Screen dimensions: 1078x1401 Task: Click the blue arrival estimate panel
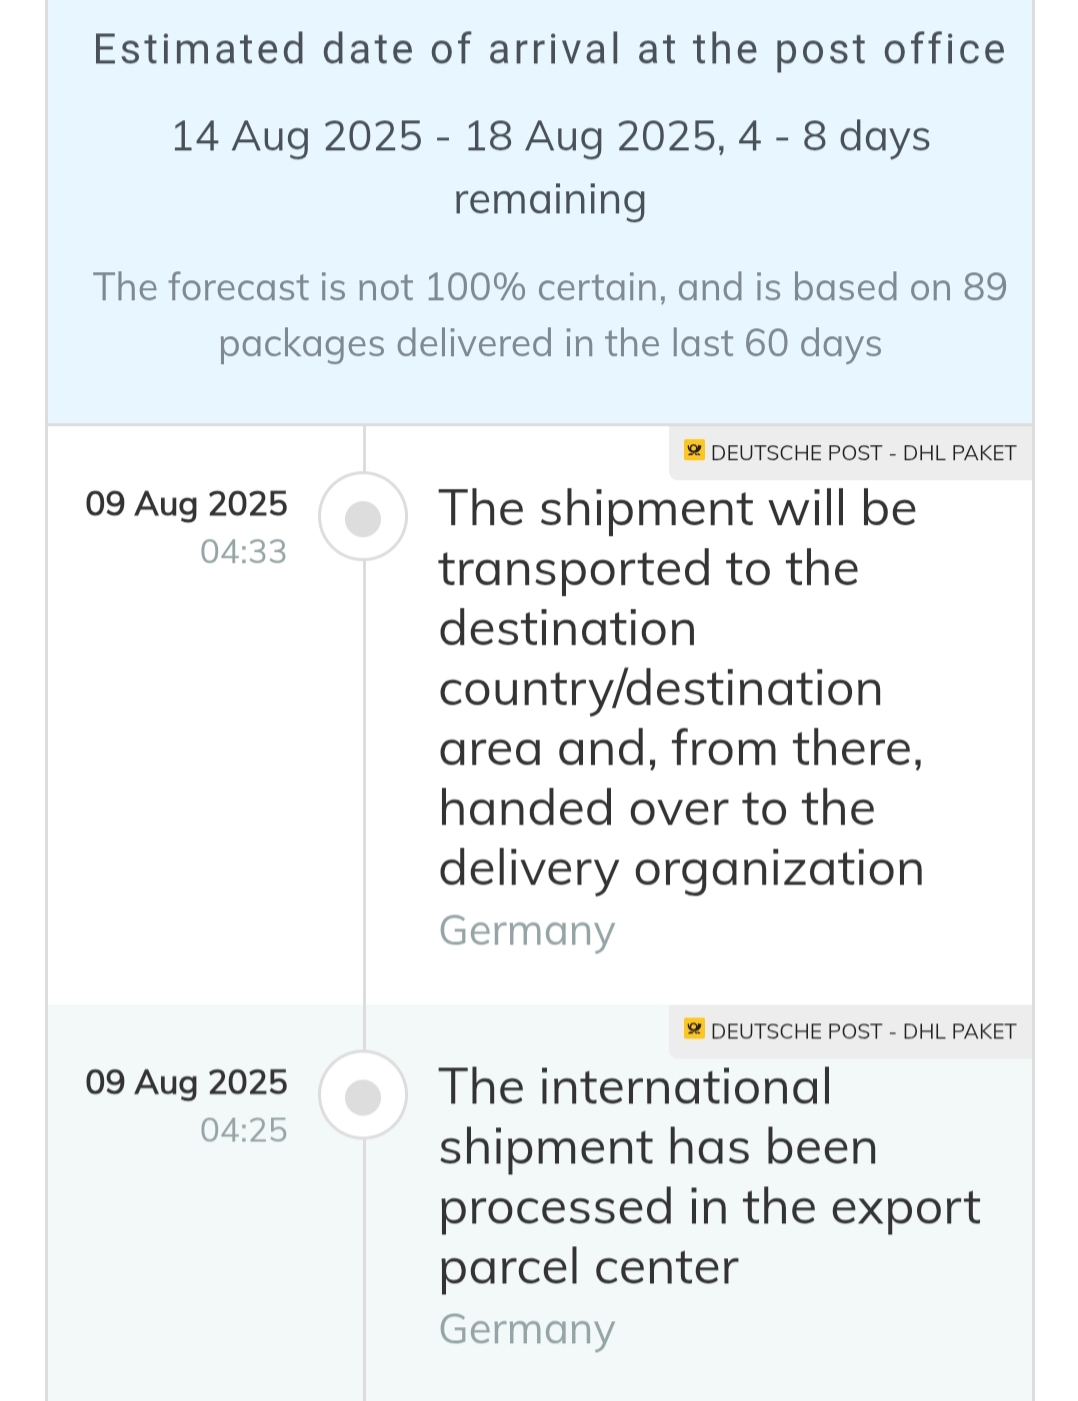(x=540, y=211)
